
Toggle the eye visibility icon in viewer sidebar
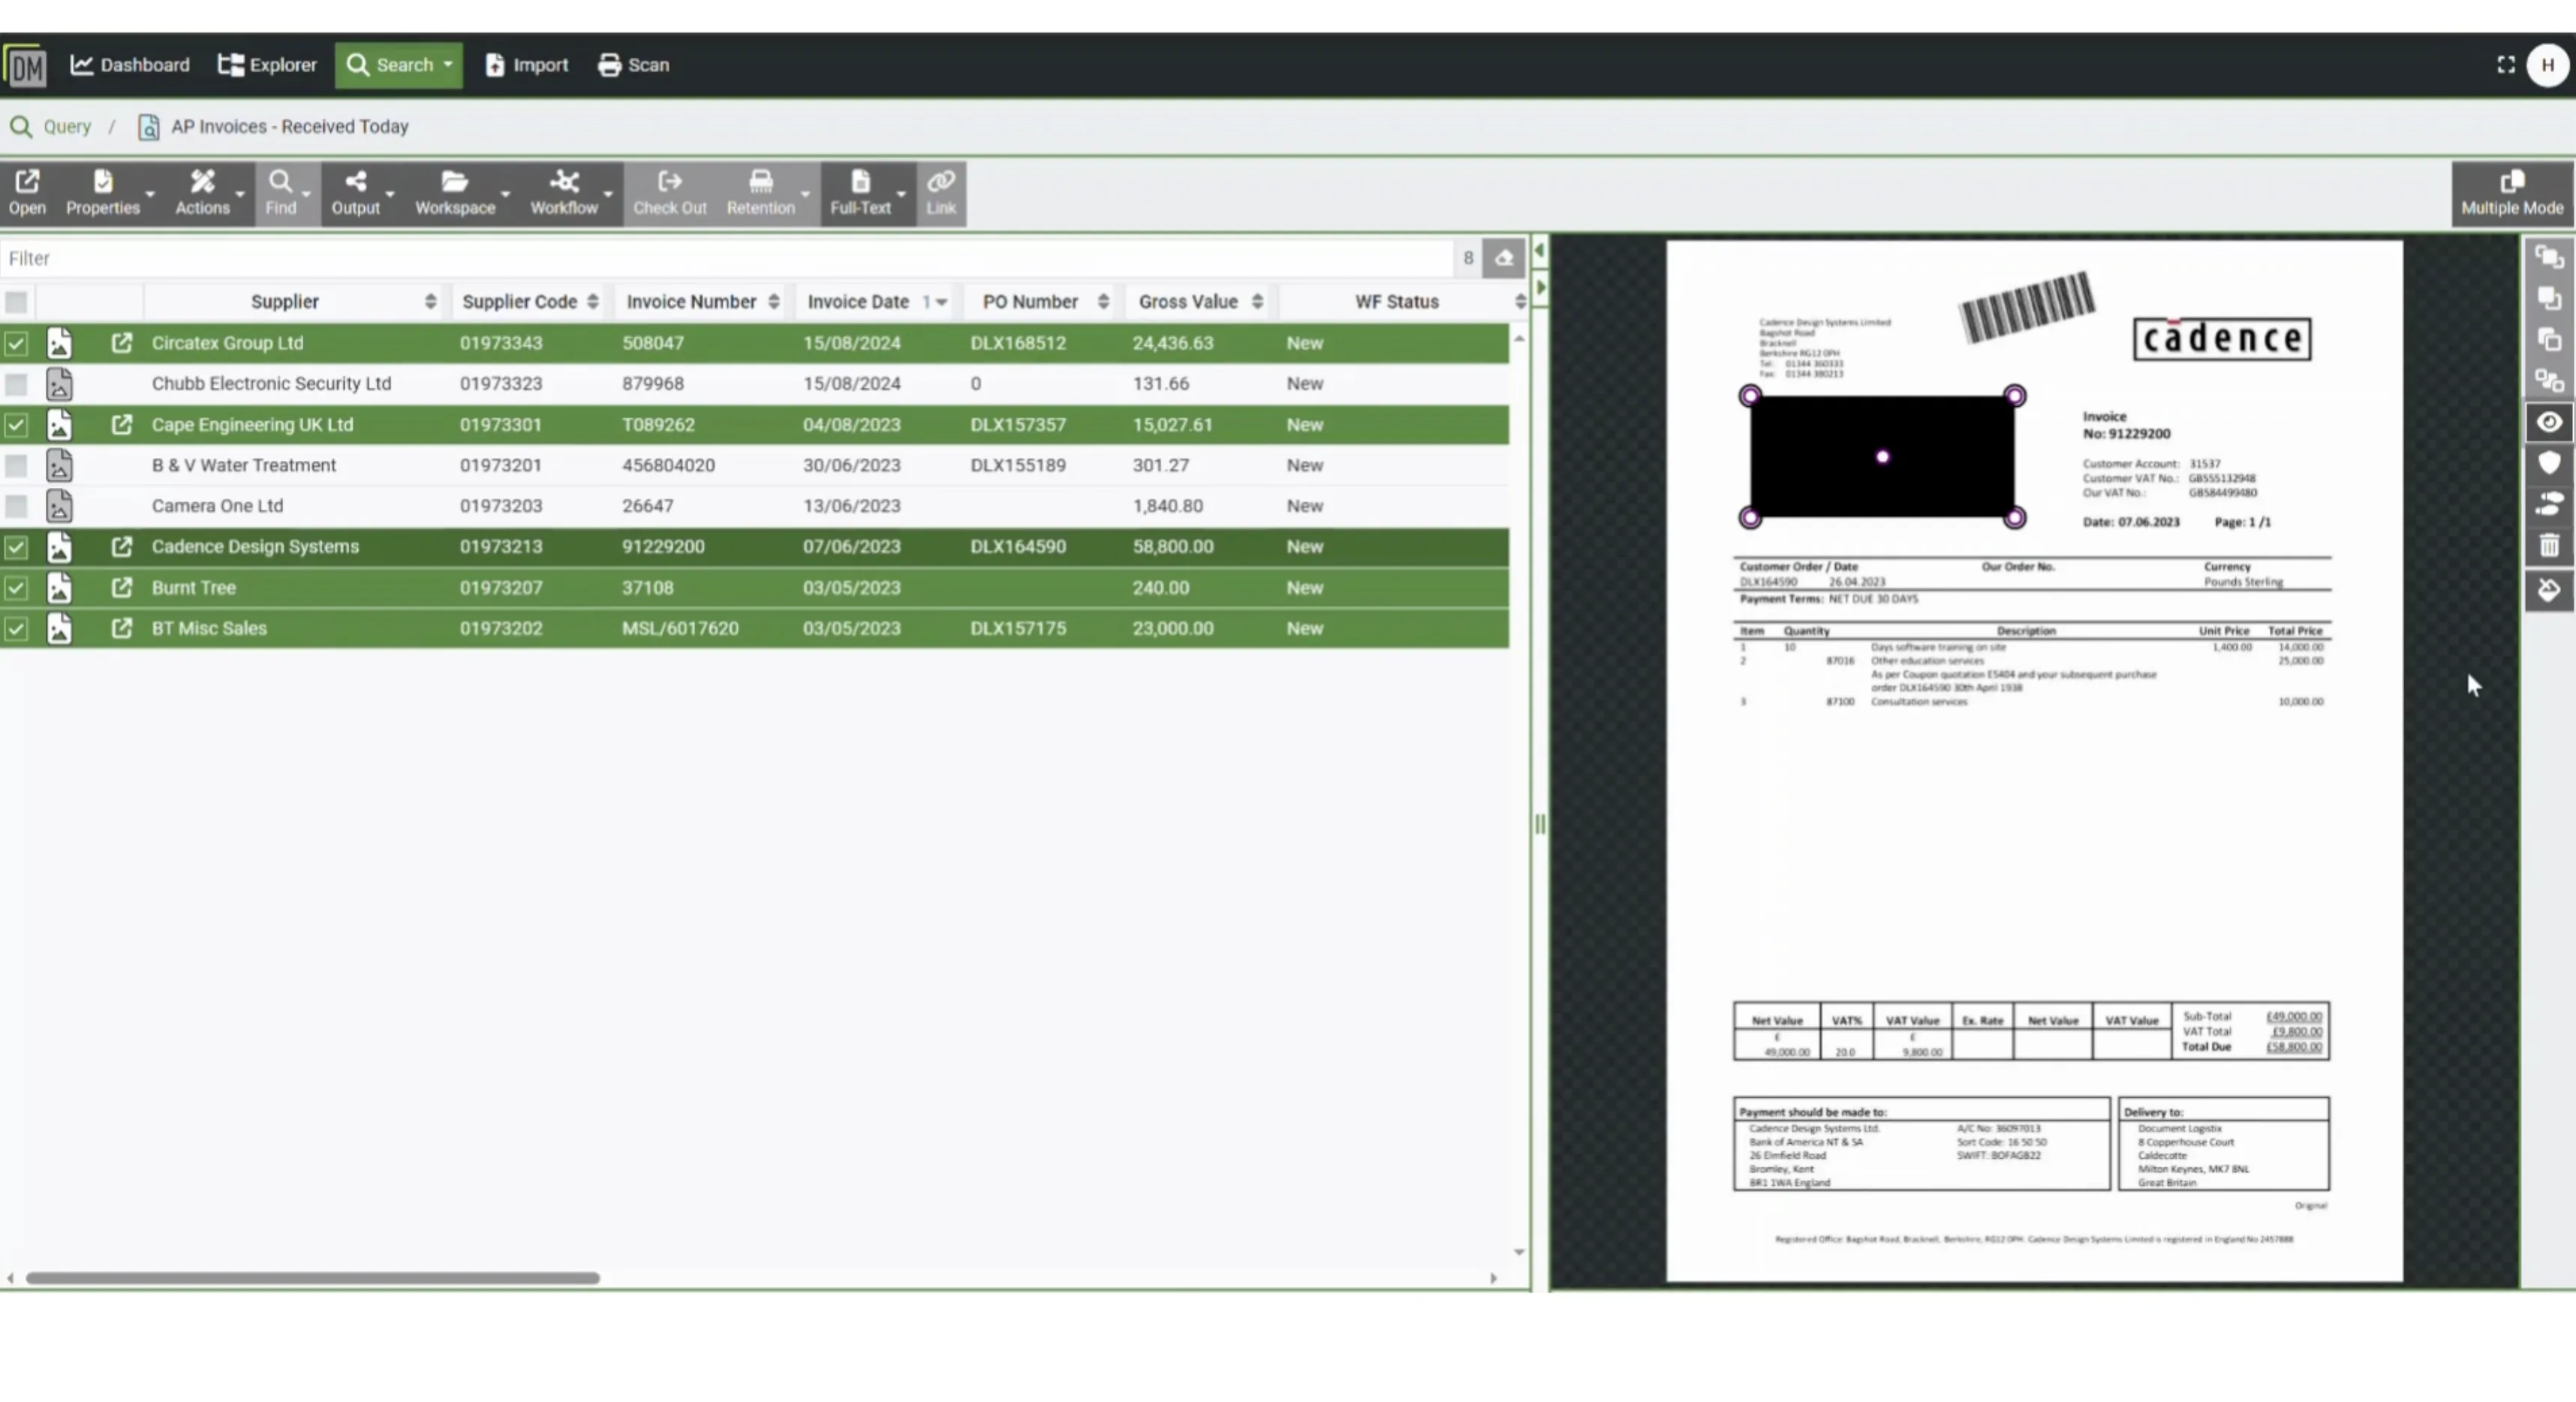click(x=2548, y=422)
